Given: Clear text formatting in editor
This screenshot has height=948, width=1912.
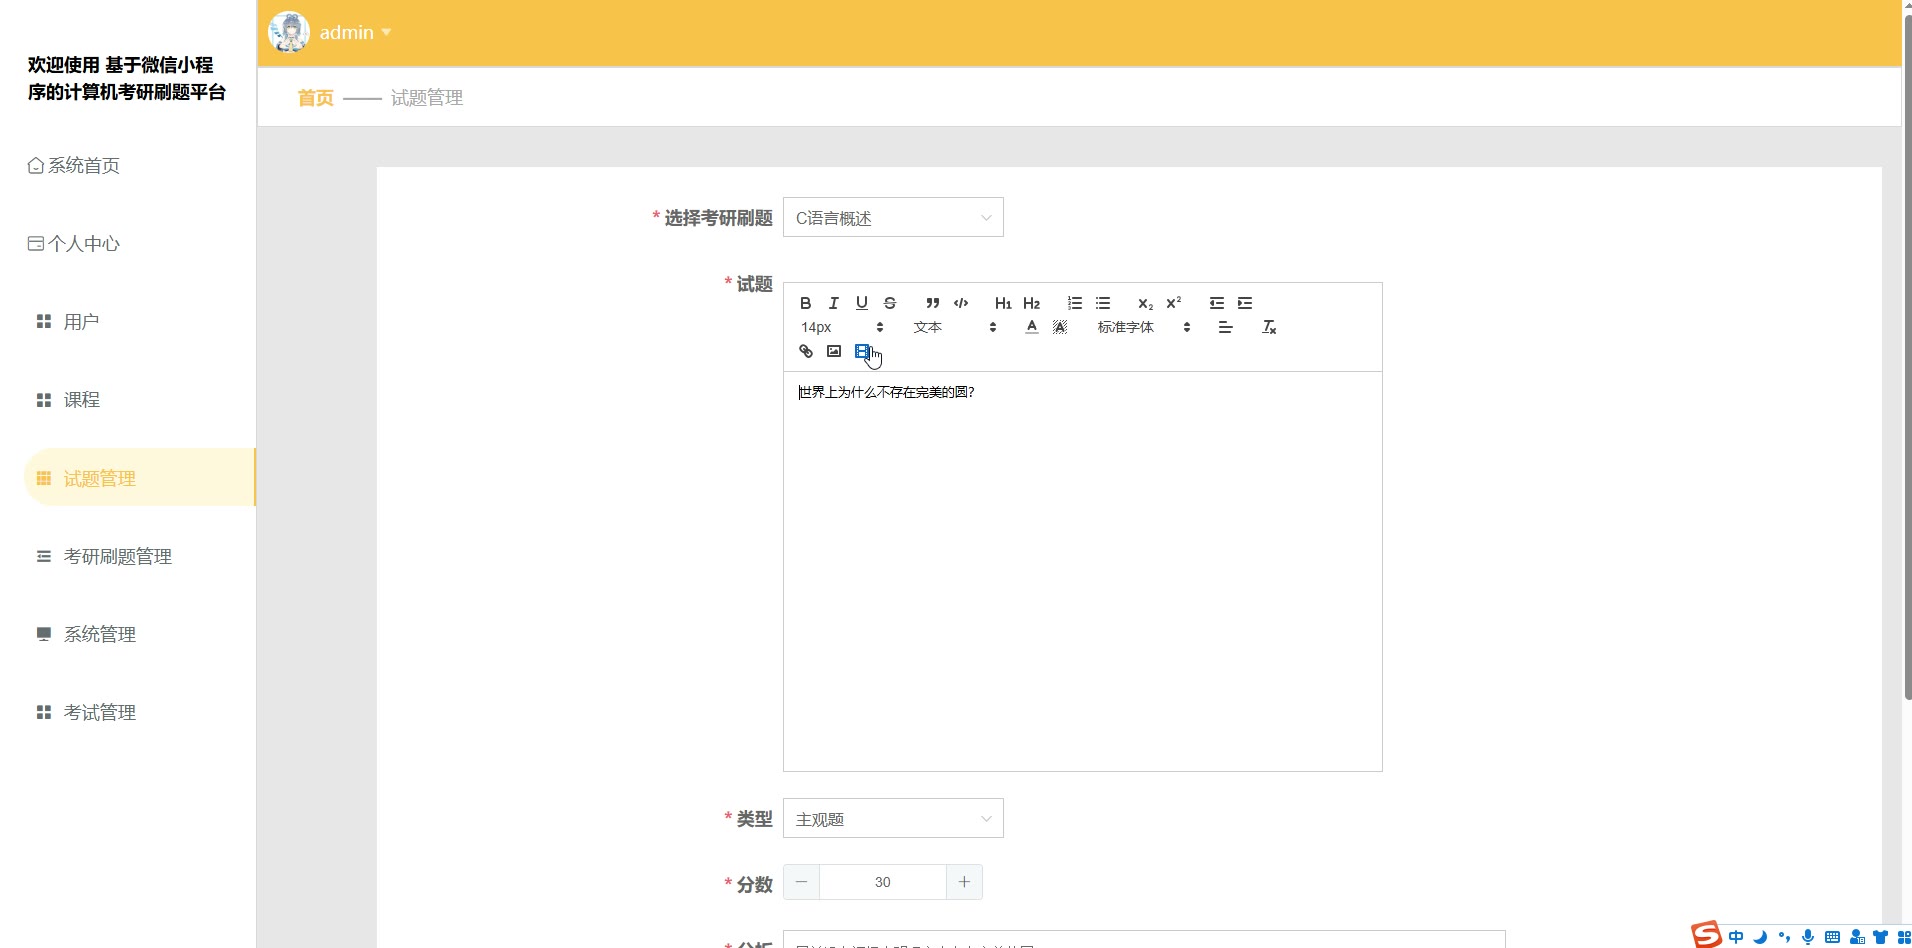Looking at the screenshot, I should point(1269,327).
